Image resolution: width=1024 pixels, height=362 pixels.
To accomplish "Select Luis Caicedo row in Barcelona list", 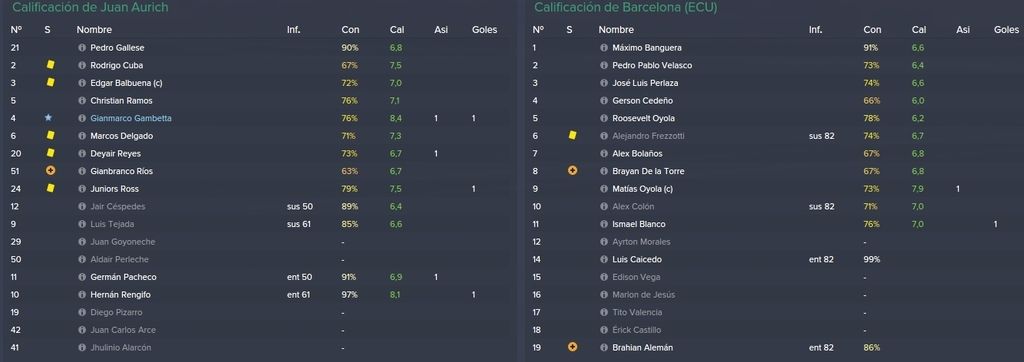I will click(x=775, y=259).
